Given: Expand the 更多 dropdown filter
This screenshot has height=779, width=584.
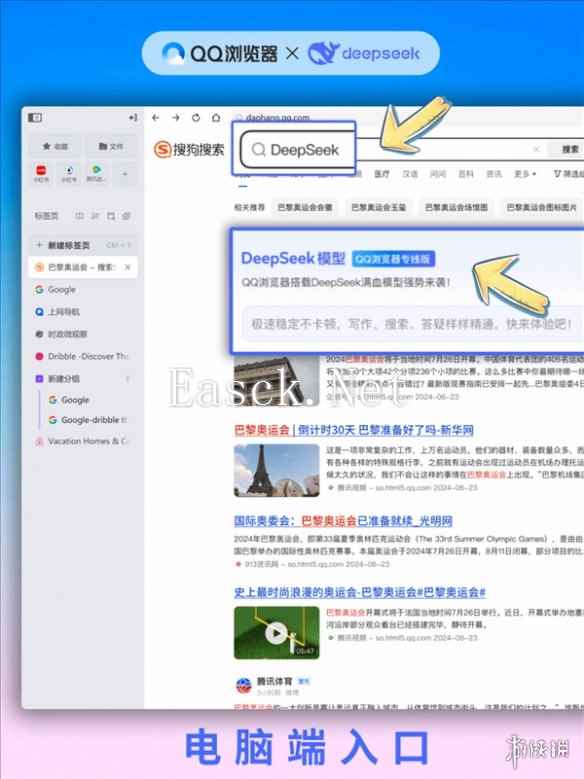Looking at the screenshot, I should point(525,174).
